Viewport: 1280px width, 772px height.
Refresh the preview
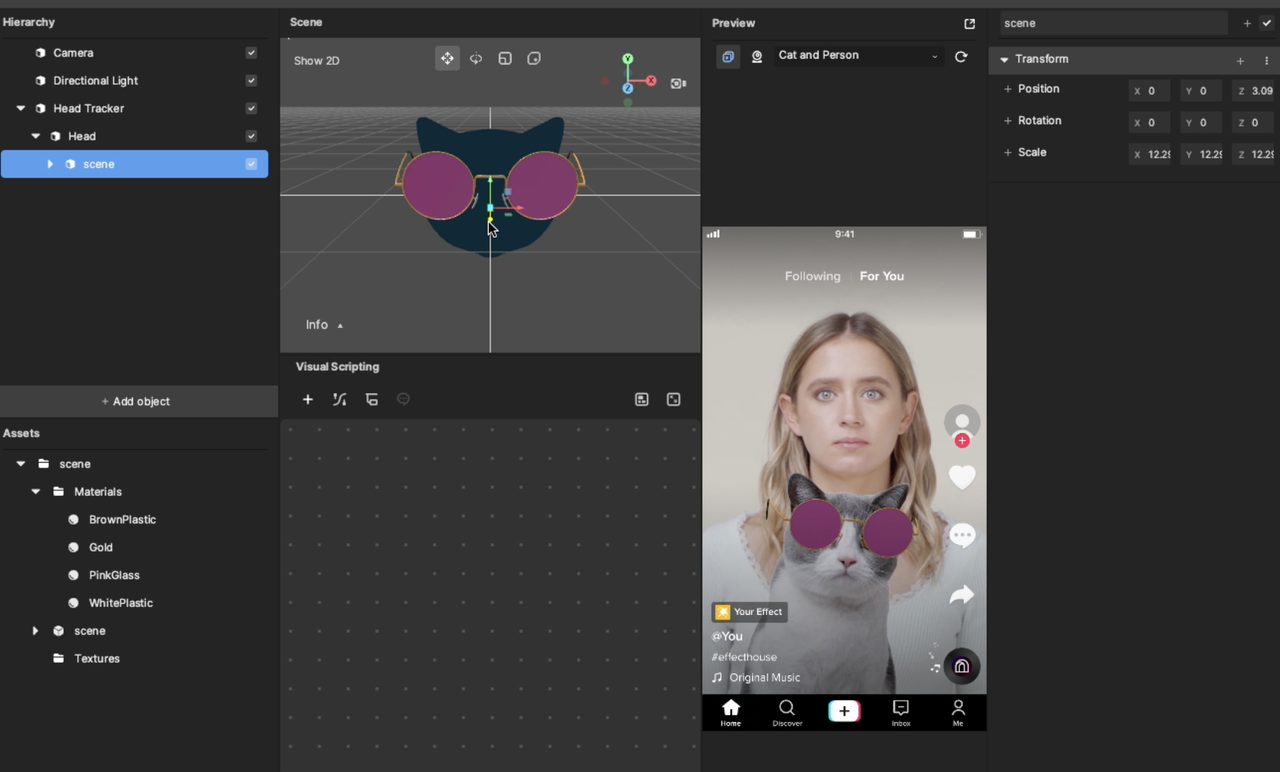(x=961, y=56)
